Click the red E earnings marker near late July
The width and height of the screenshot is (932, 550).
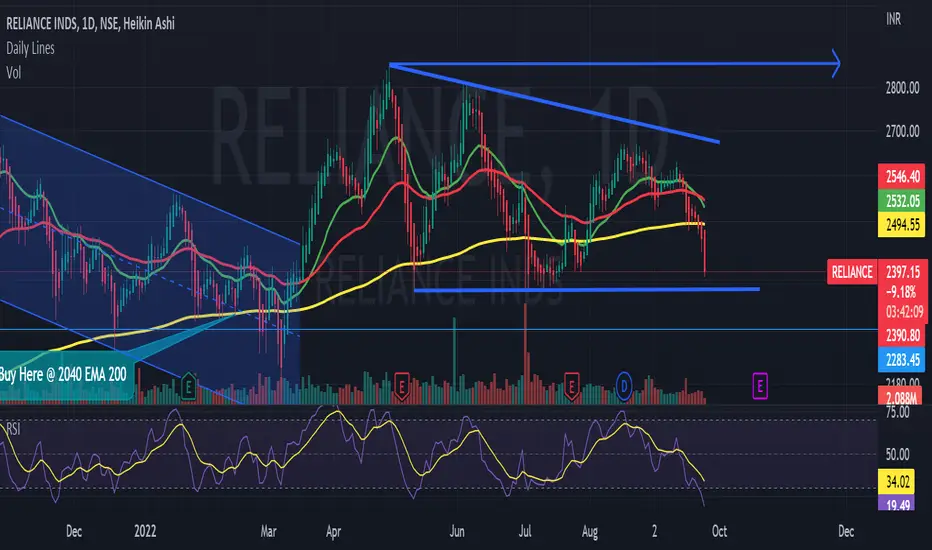point(571,386)
